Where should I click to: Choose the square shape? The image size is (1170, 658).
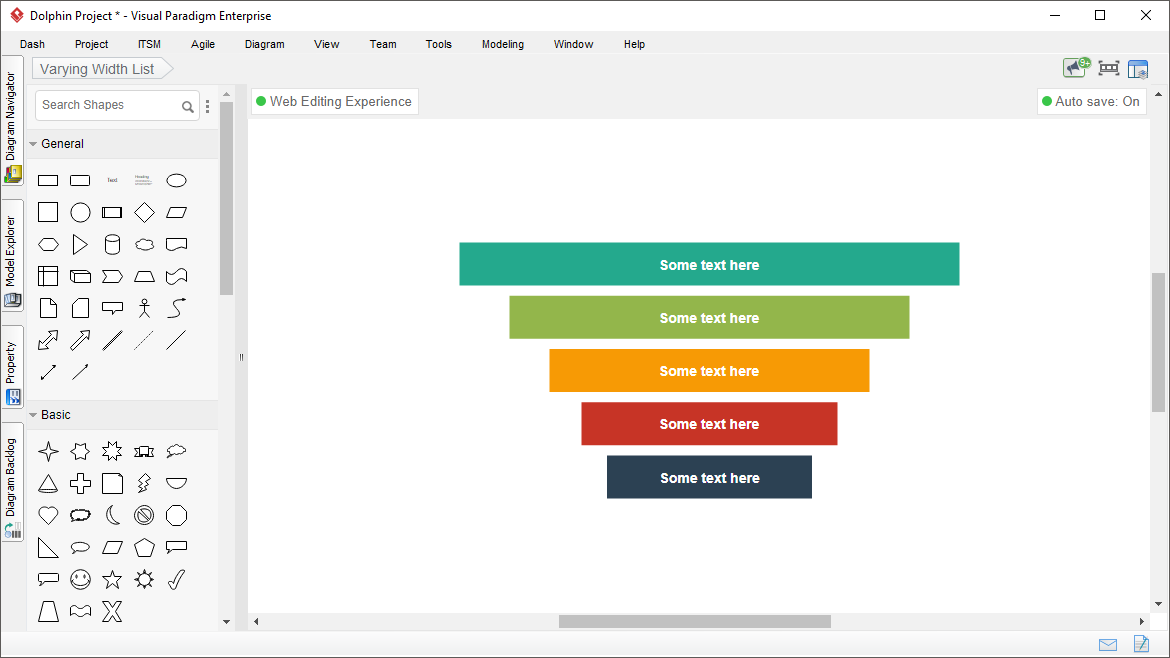point(48,213)
